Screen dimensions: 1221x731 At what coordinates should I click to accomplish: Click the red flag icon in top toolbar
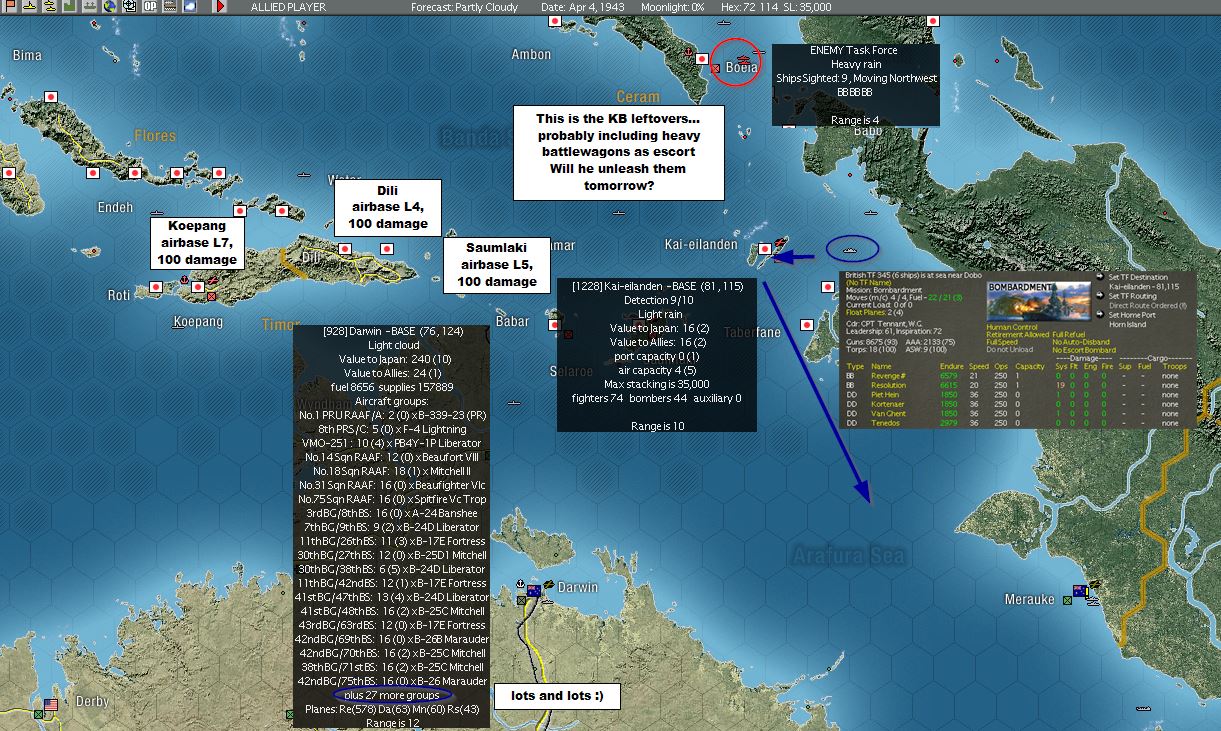(10, 7)
